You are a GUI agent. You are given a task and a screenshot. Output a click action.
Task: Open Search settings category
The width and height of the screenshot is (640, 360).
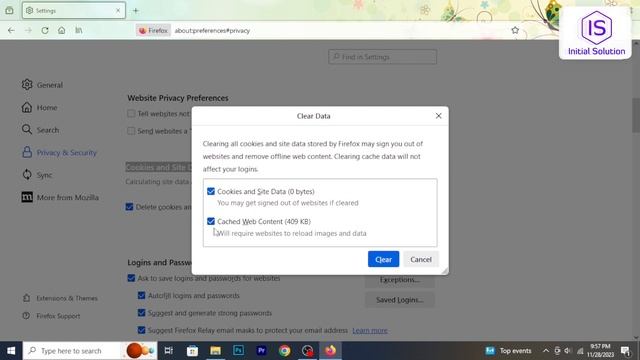(x=40, y=130)
